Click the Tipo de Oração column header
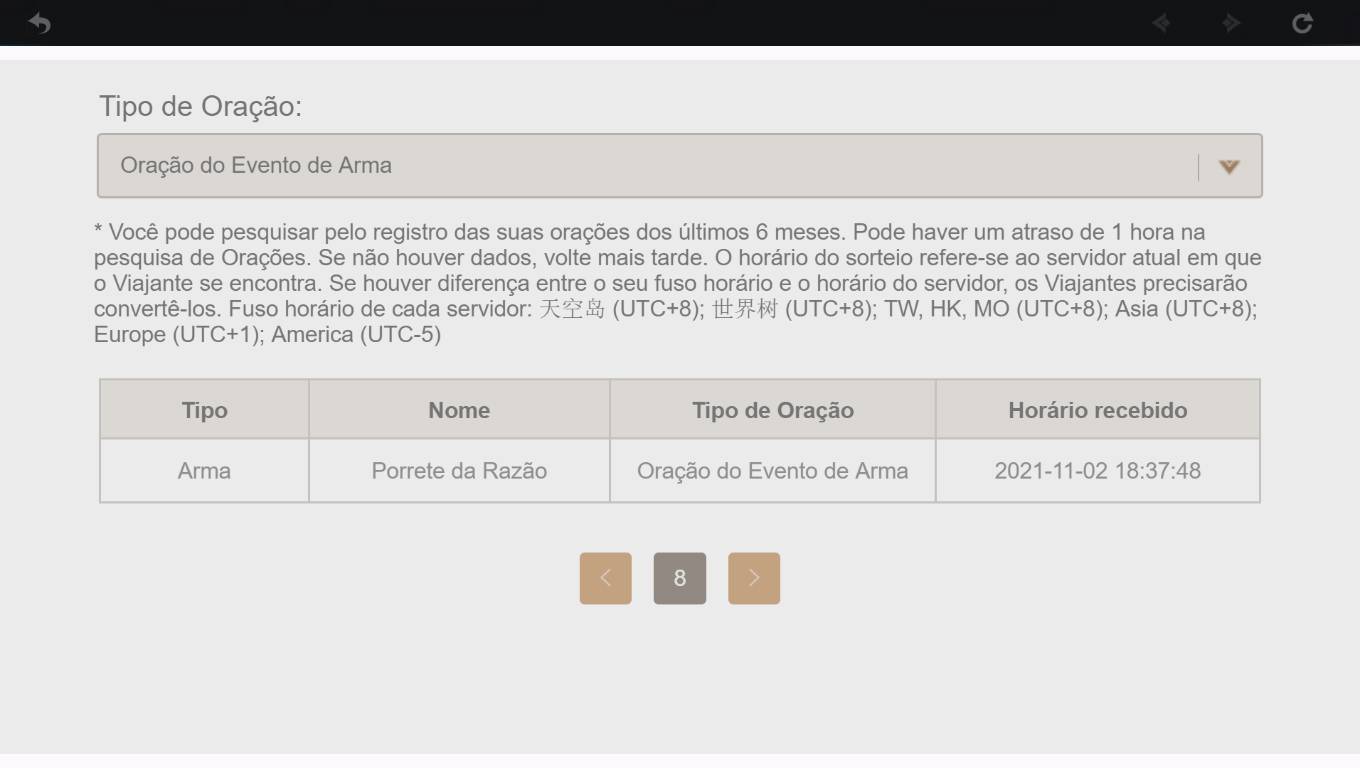Image resolution: width=1360 pixels, height=768 pixels. pos(773,410)
